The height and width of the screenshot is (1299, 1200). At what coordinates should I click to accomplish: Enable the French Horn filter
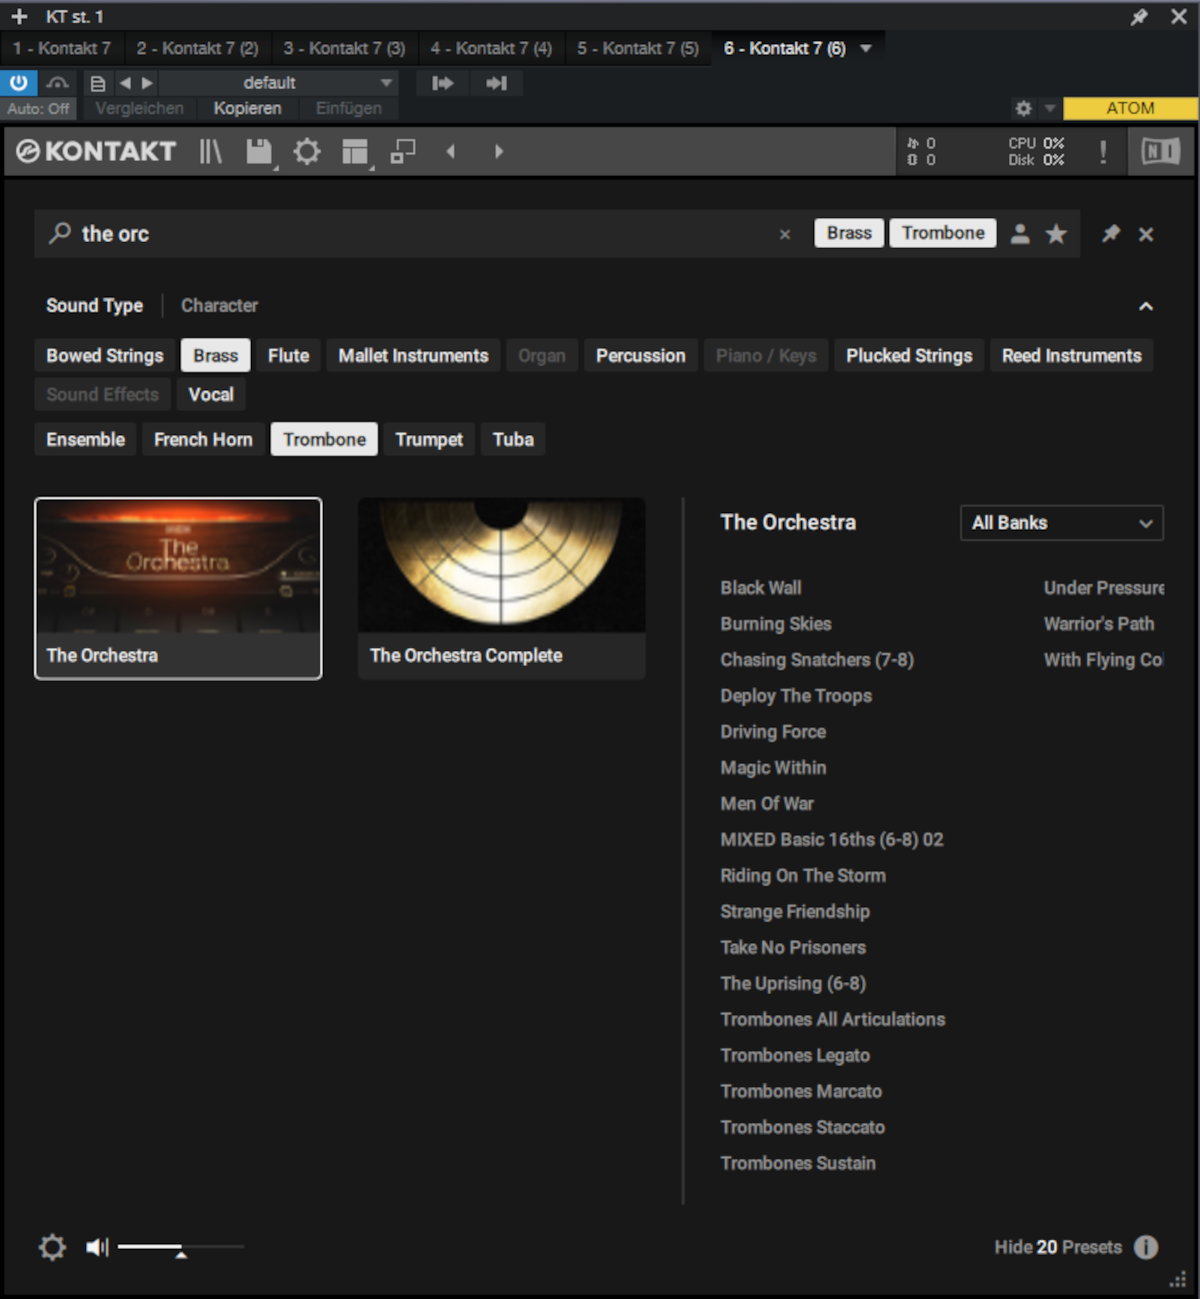(203, 439)
